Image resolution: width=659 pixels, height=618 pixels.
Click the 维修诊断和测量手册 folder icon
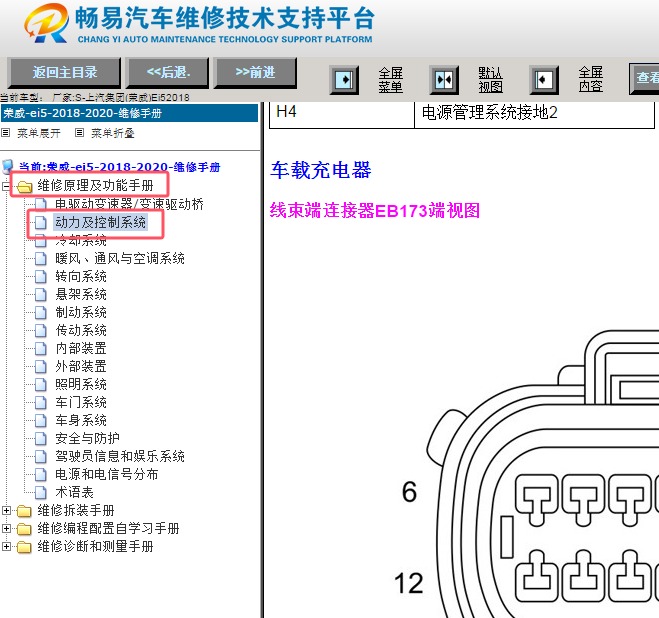(x=24, y=547)
